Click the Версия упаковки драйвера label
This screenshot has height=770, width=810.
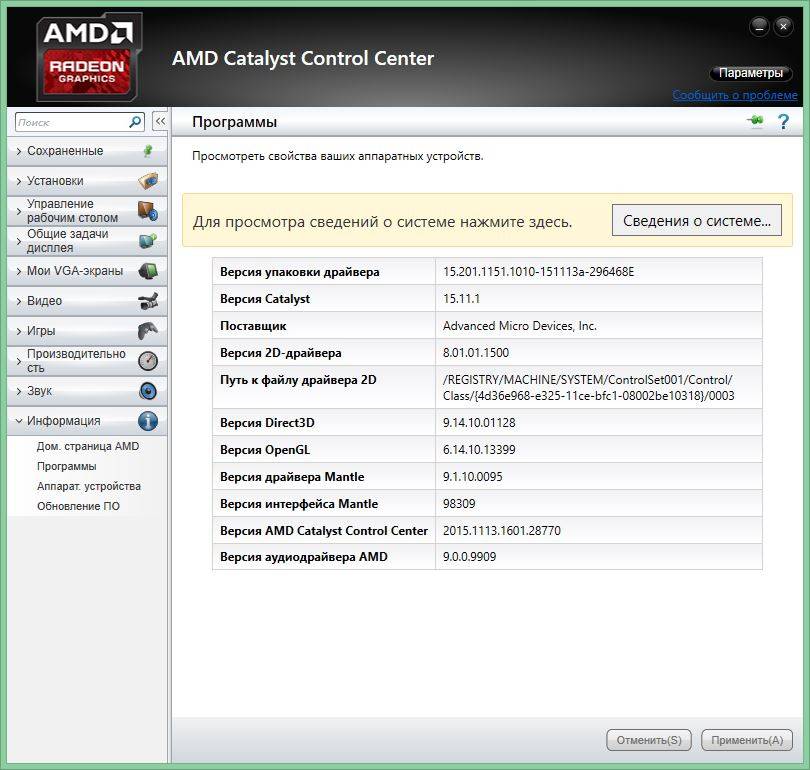[x=300, y=272]
